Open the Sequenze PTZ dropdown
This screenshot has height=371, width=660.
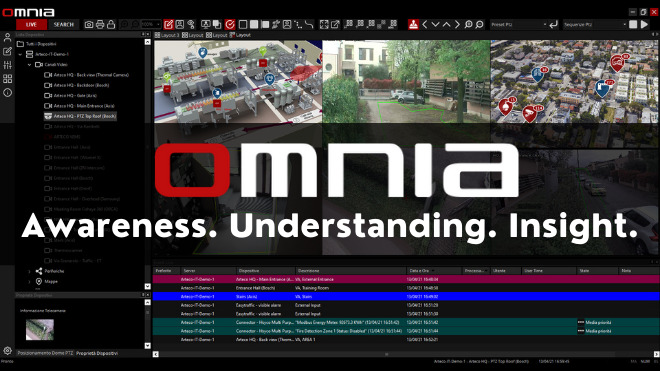[595, 24]
